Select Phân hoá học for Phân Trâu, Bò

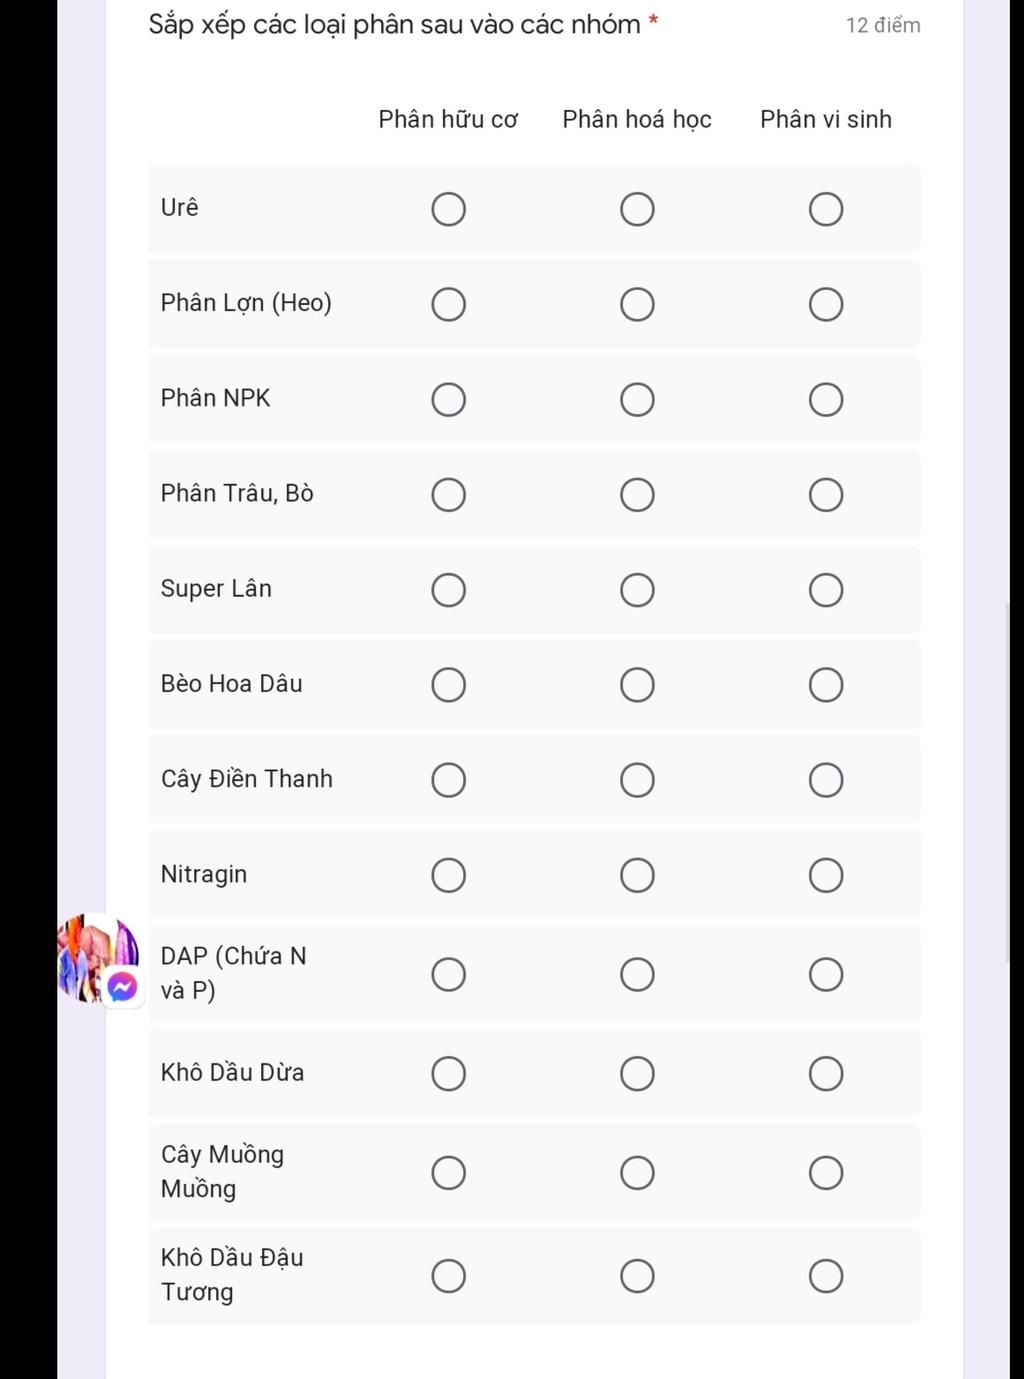637,495
